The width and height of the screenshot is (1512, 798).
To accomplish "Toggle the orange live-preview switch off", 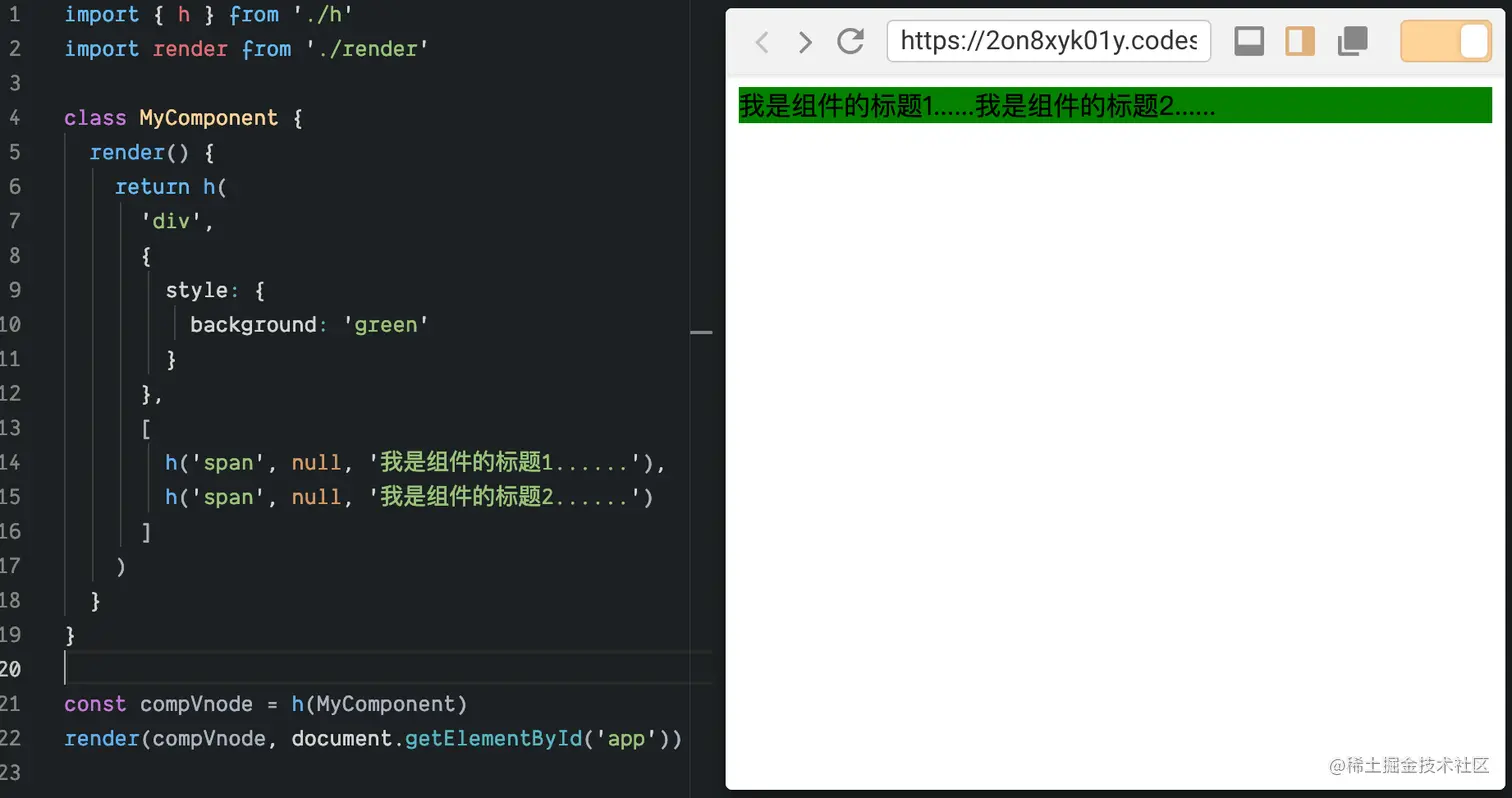I will (1445, 41).
